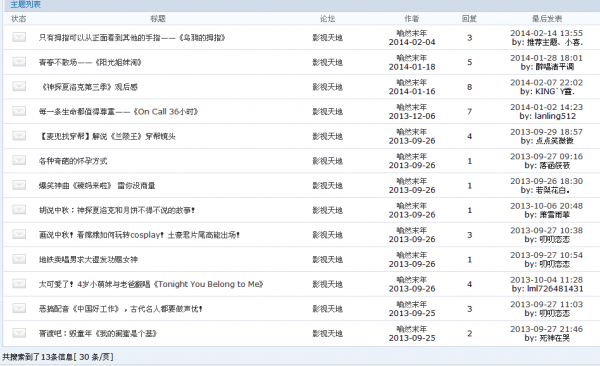The height and width of the screenshot is (366, 600).
Task: Open the 《我的闺蜜是个基》 thread
Action: tap(98, 333)
